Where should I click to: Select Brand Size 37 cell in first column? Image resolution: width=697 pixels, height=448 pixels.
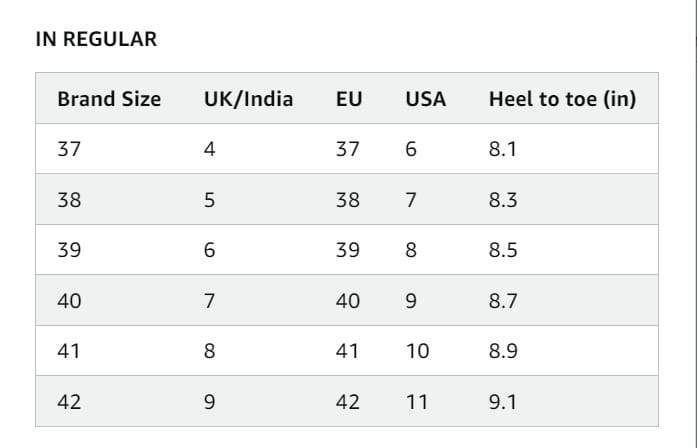tap(70, 149)
